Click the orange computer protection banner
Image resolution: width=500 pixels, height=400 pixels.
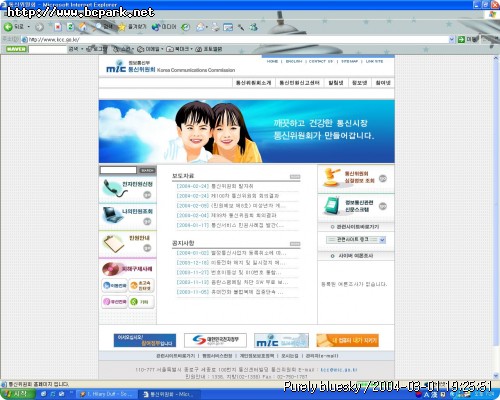pos(347,340)
